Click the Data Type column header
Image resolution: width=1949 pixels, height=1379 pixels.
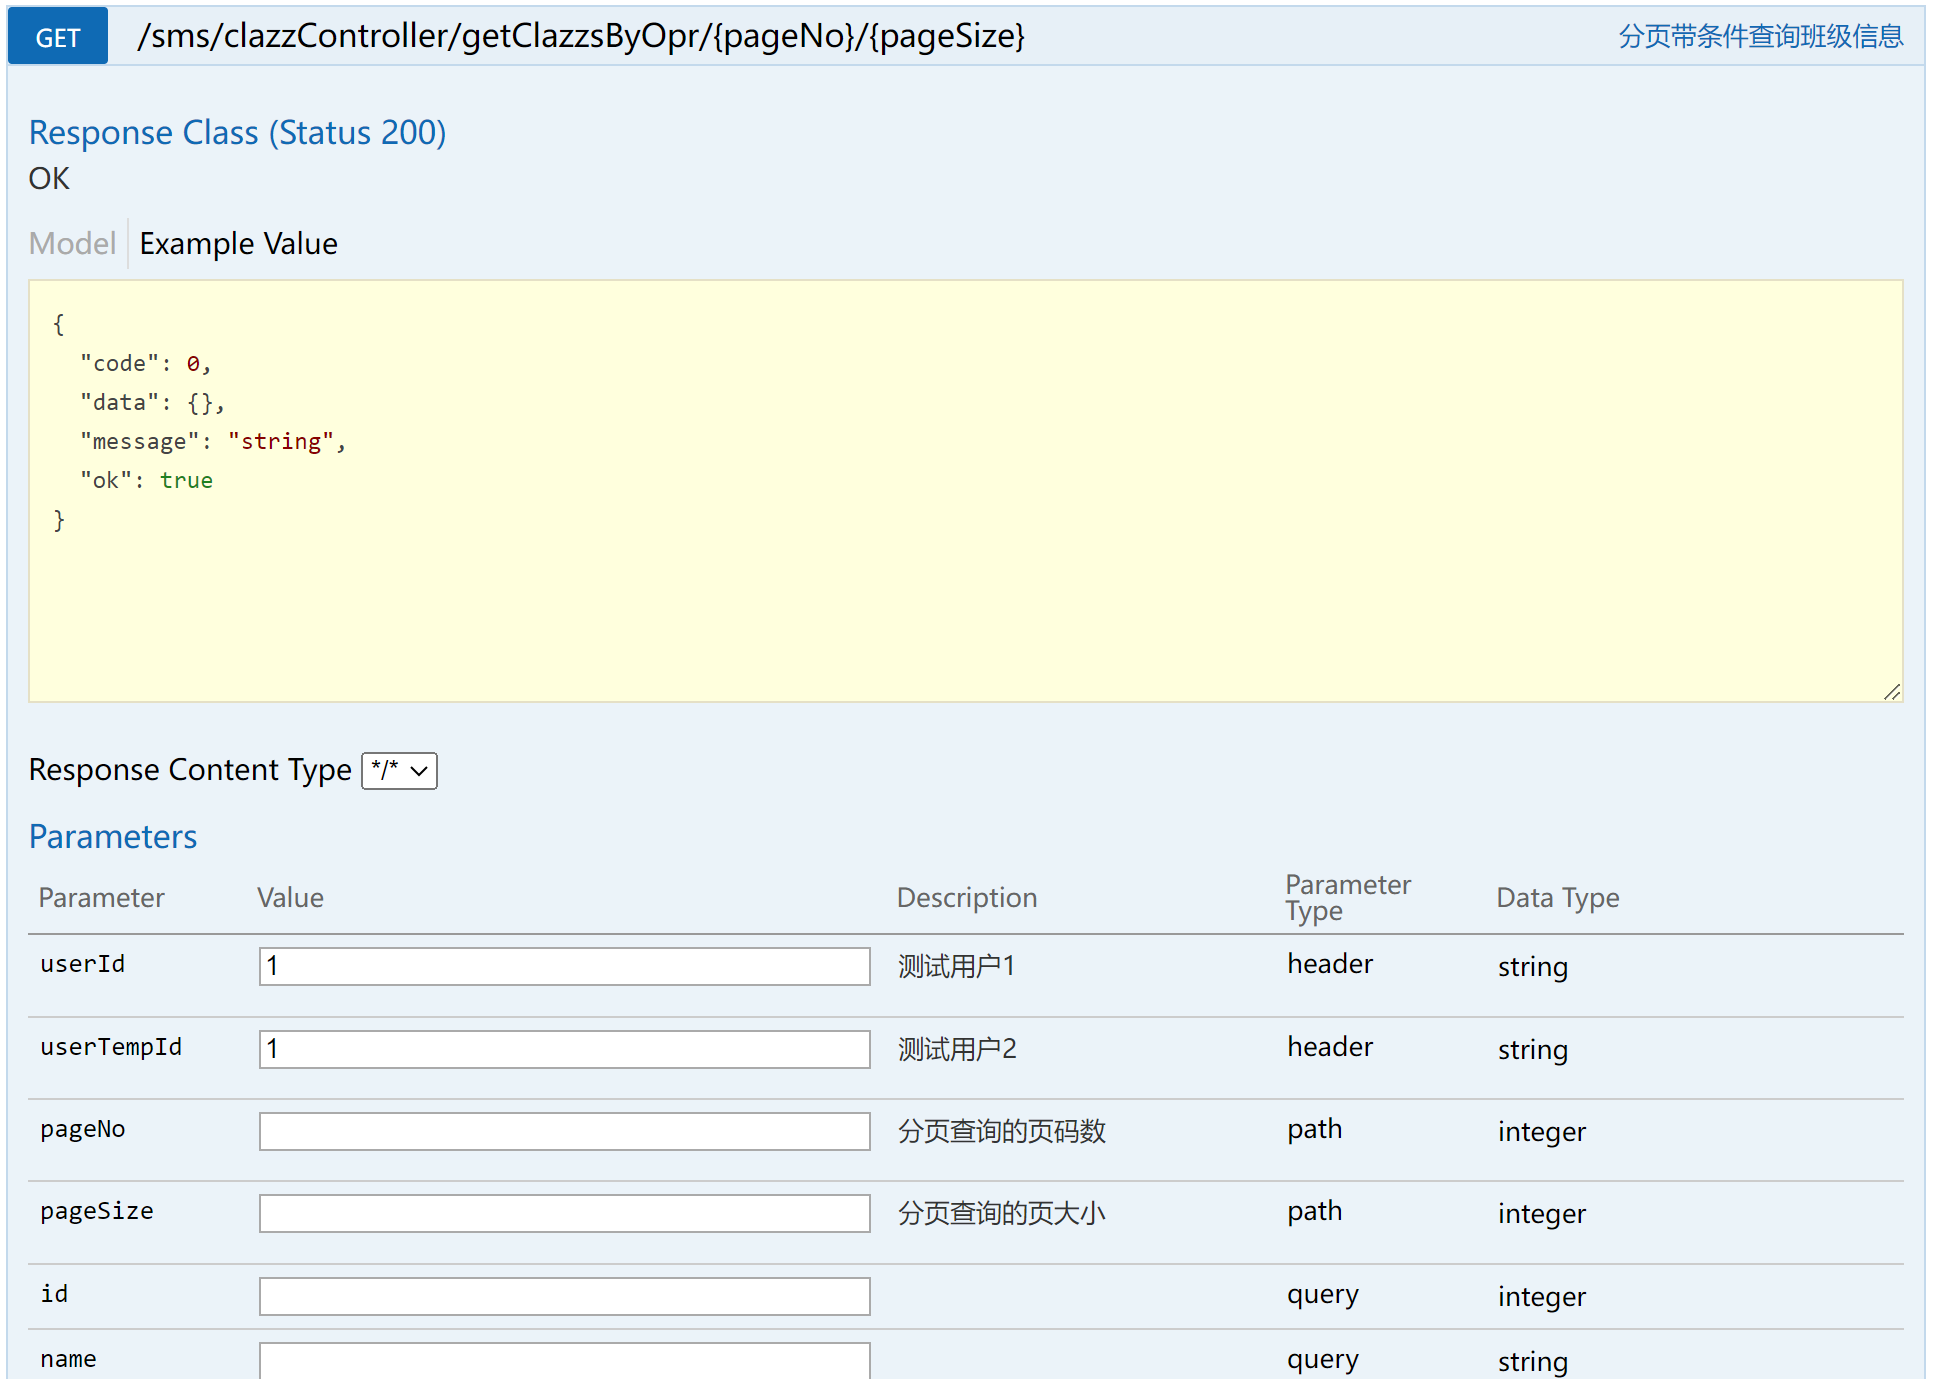(1558, 898)
